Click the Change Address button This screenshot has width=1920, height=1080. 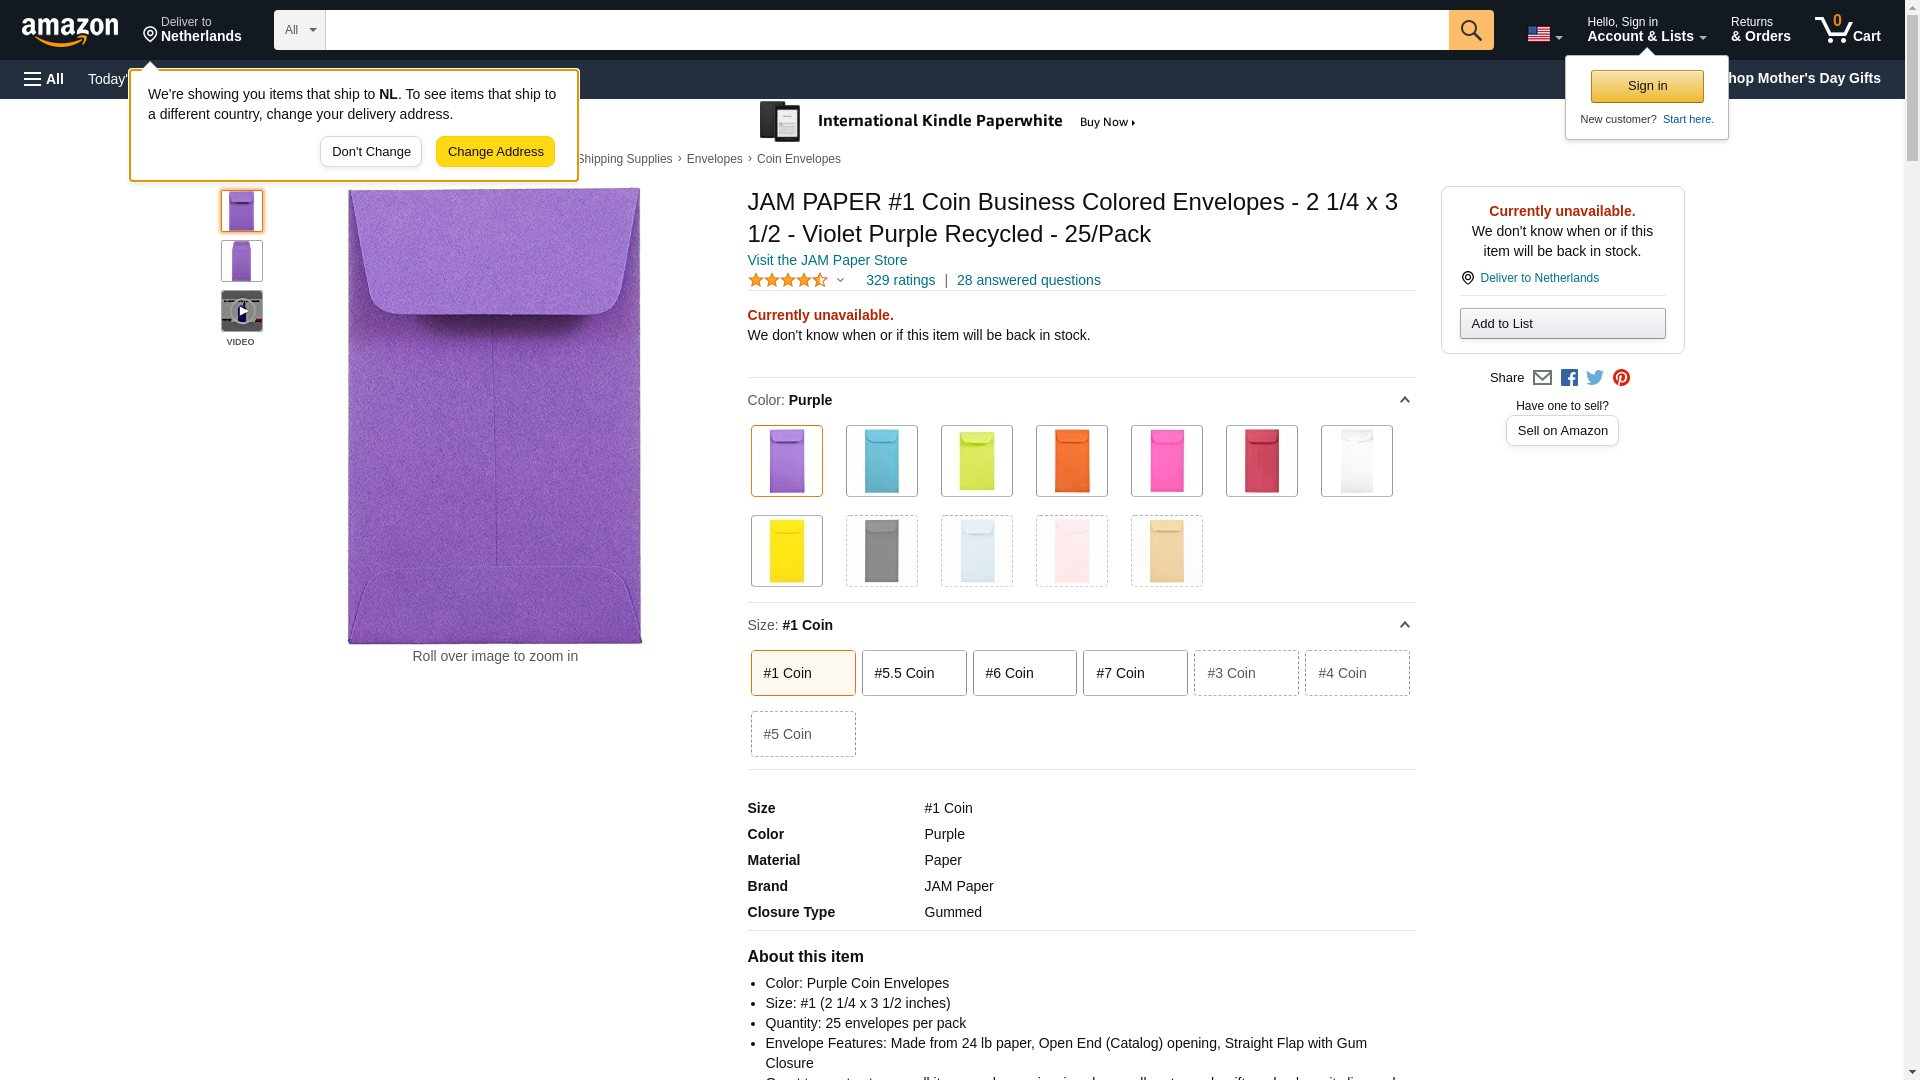495,152
